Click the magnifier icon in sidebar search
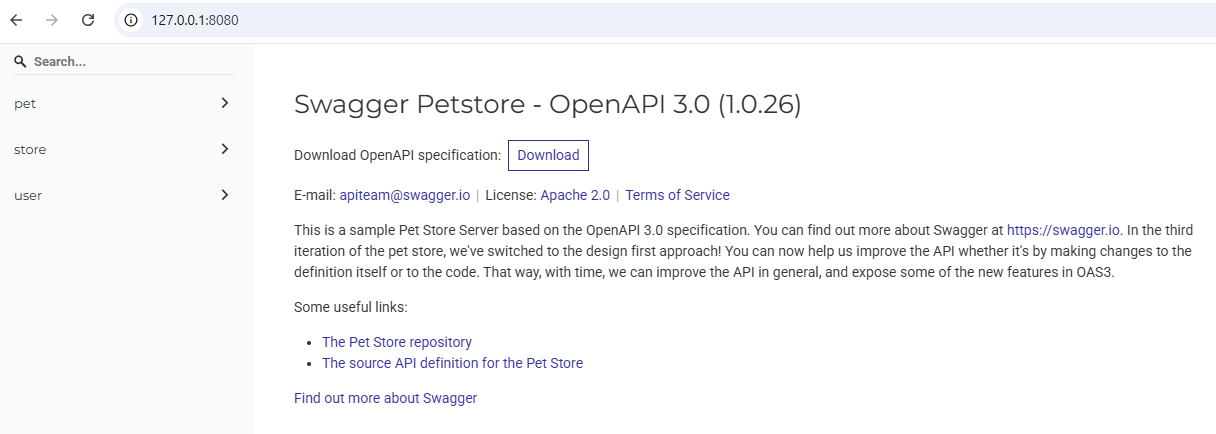 coord(19,61)
